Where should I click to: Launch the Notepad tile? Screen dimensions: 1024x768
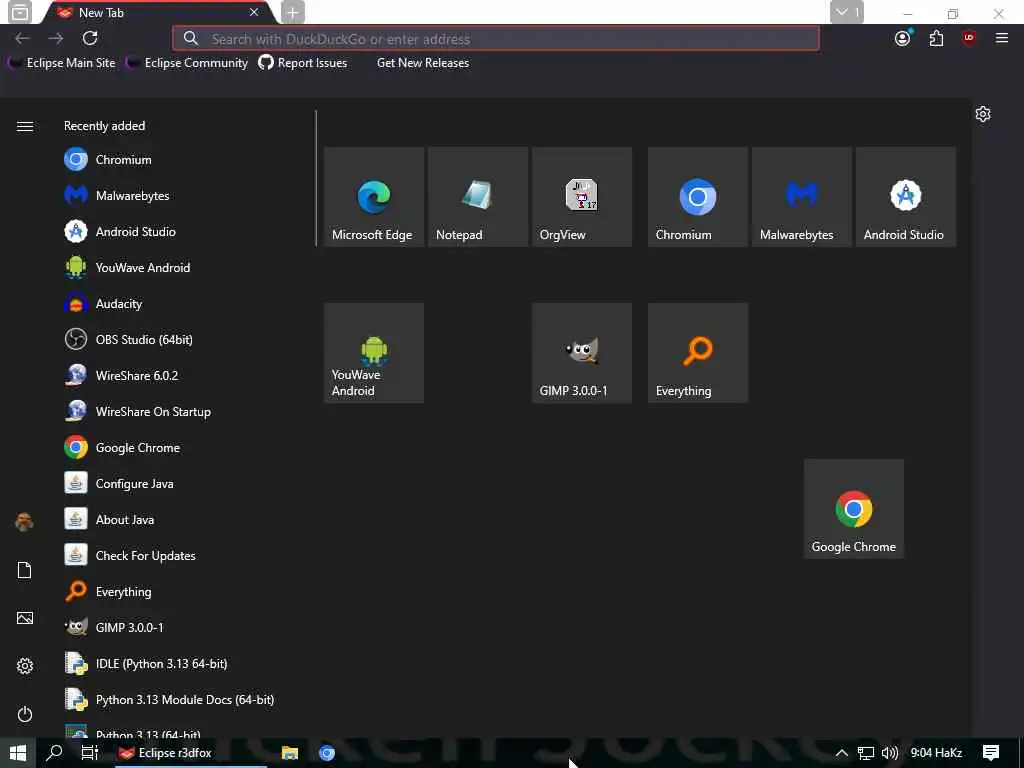(477, 197)
